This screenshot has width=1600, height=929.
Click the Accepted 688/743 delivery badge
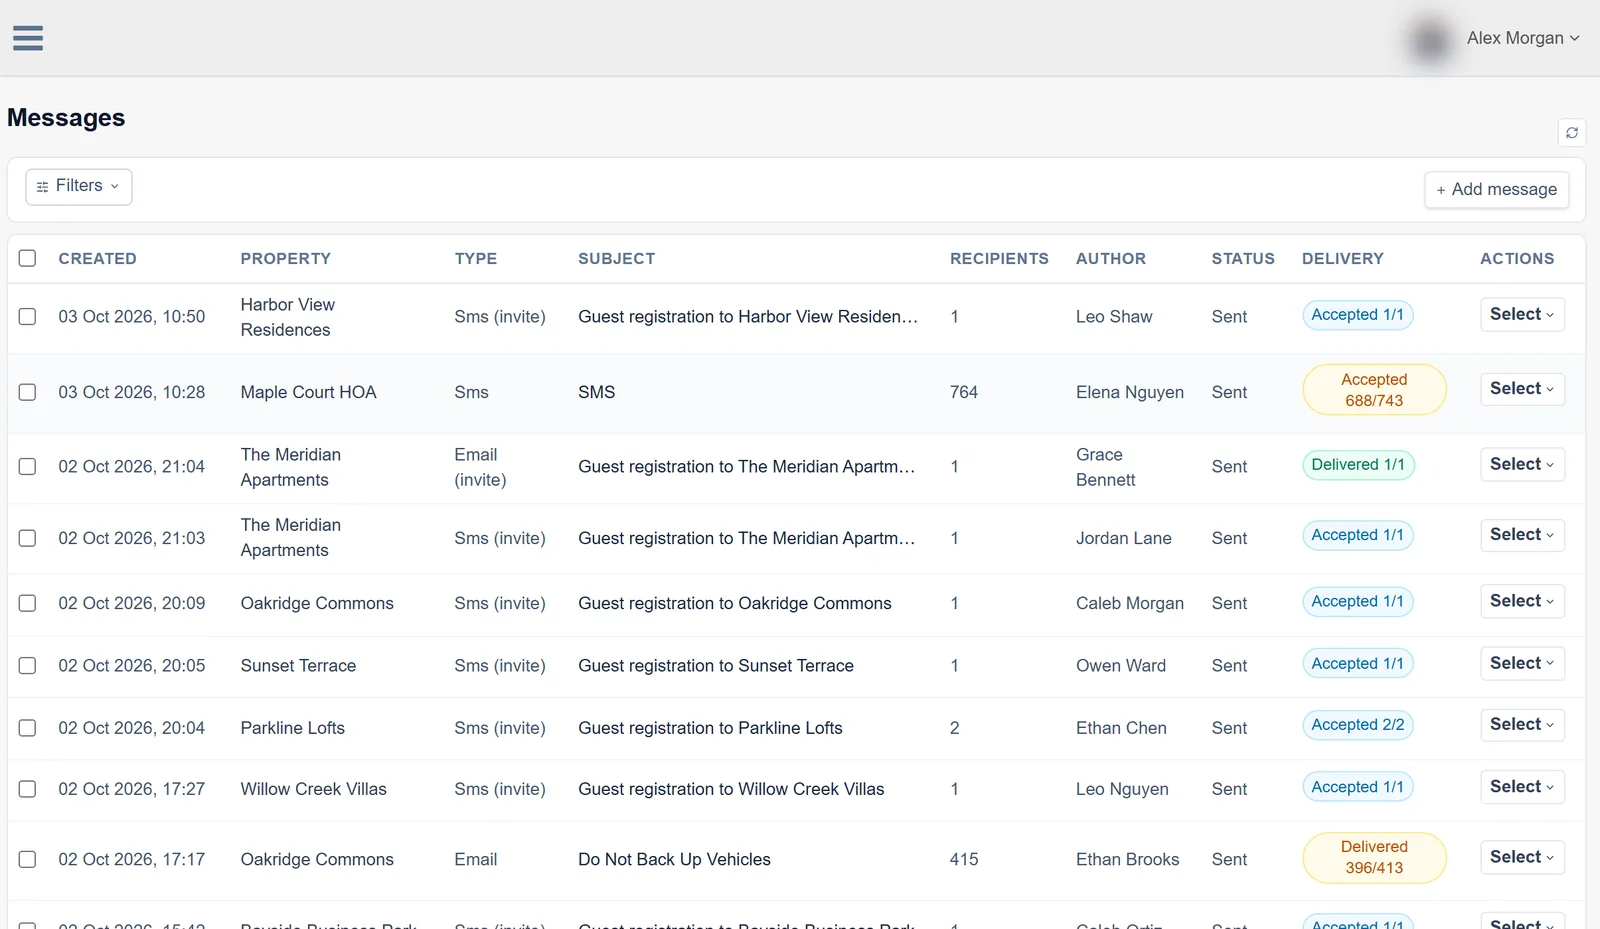[1374, 390]
